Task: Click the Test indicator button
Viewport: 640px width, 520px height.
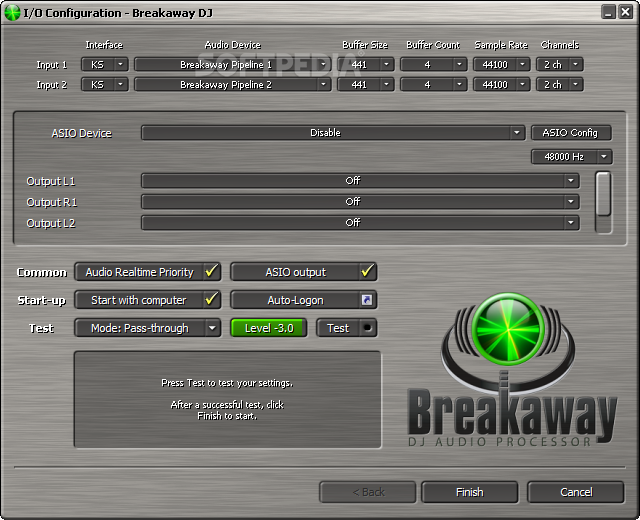Action: 347,328
